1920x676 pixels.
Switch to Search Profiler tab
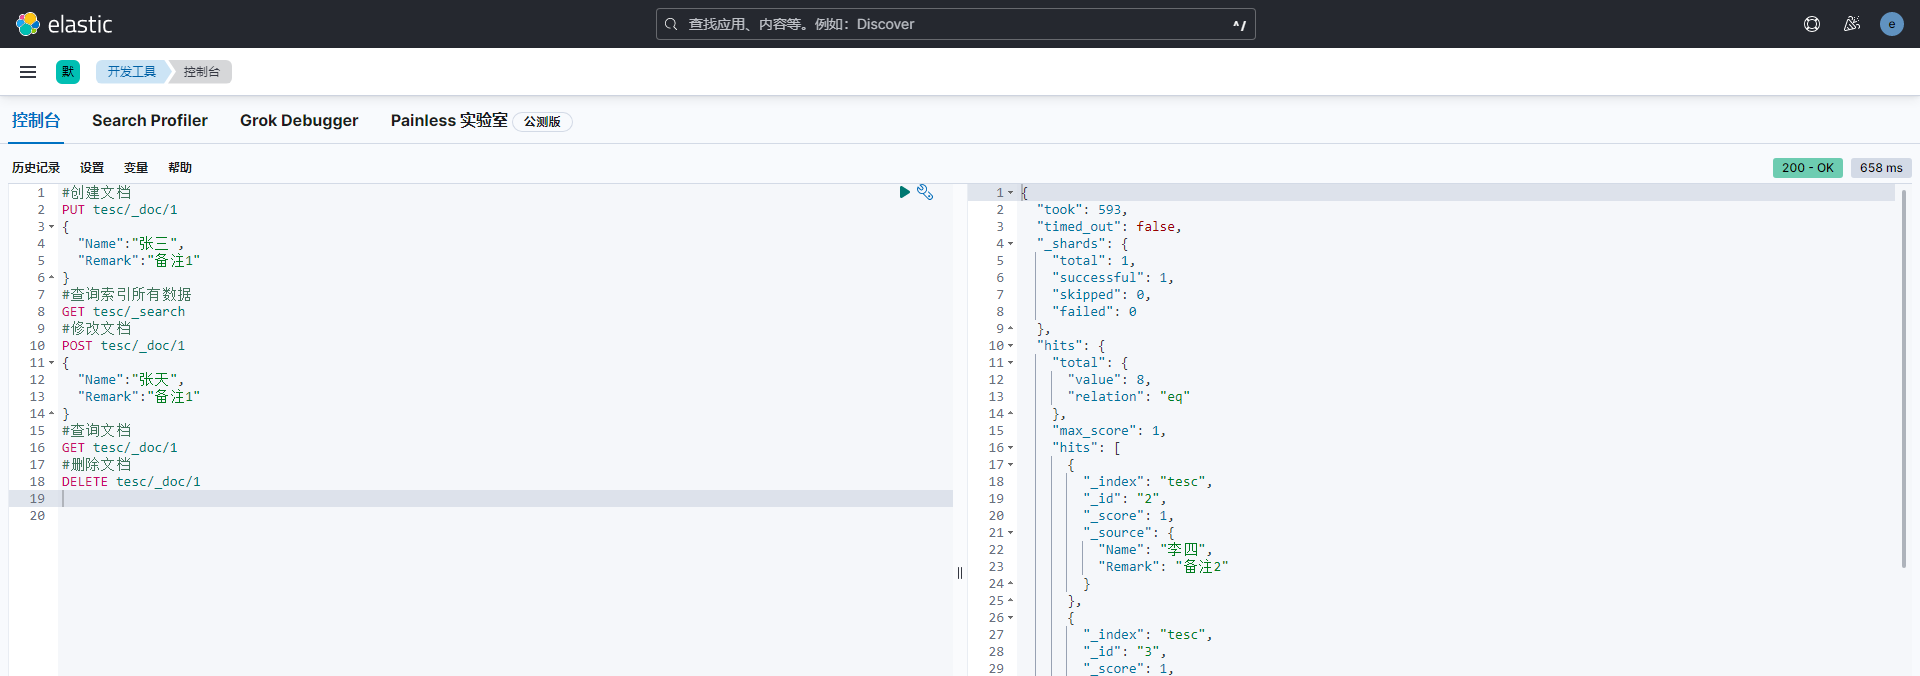tap(150, 121)
